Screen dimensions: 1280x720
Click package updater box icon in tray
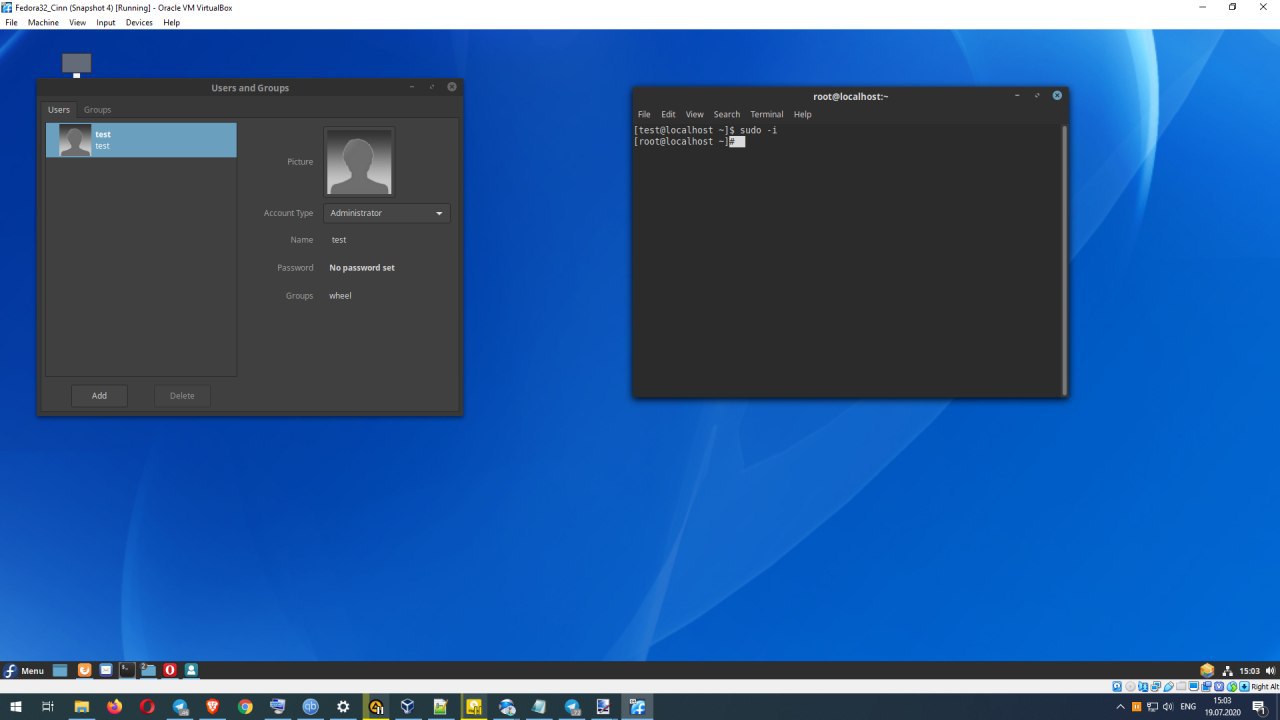click(1207, 670)
